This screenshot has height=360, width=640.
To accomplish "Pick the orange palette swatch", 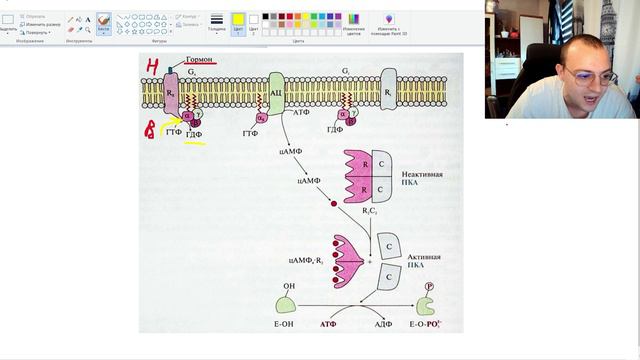I will [x=298, y=16].
